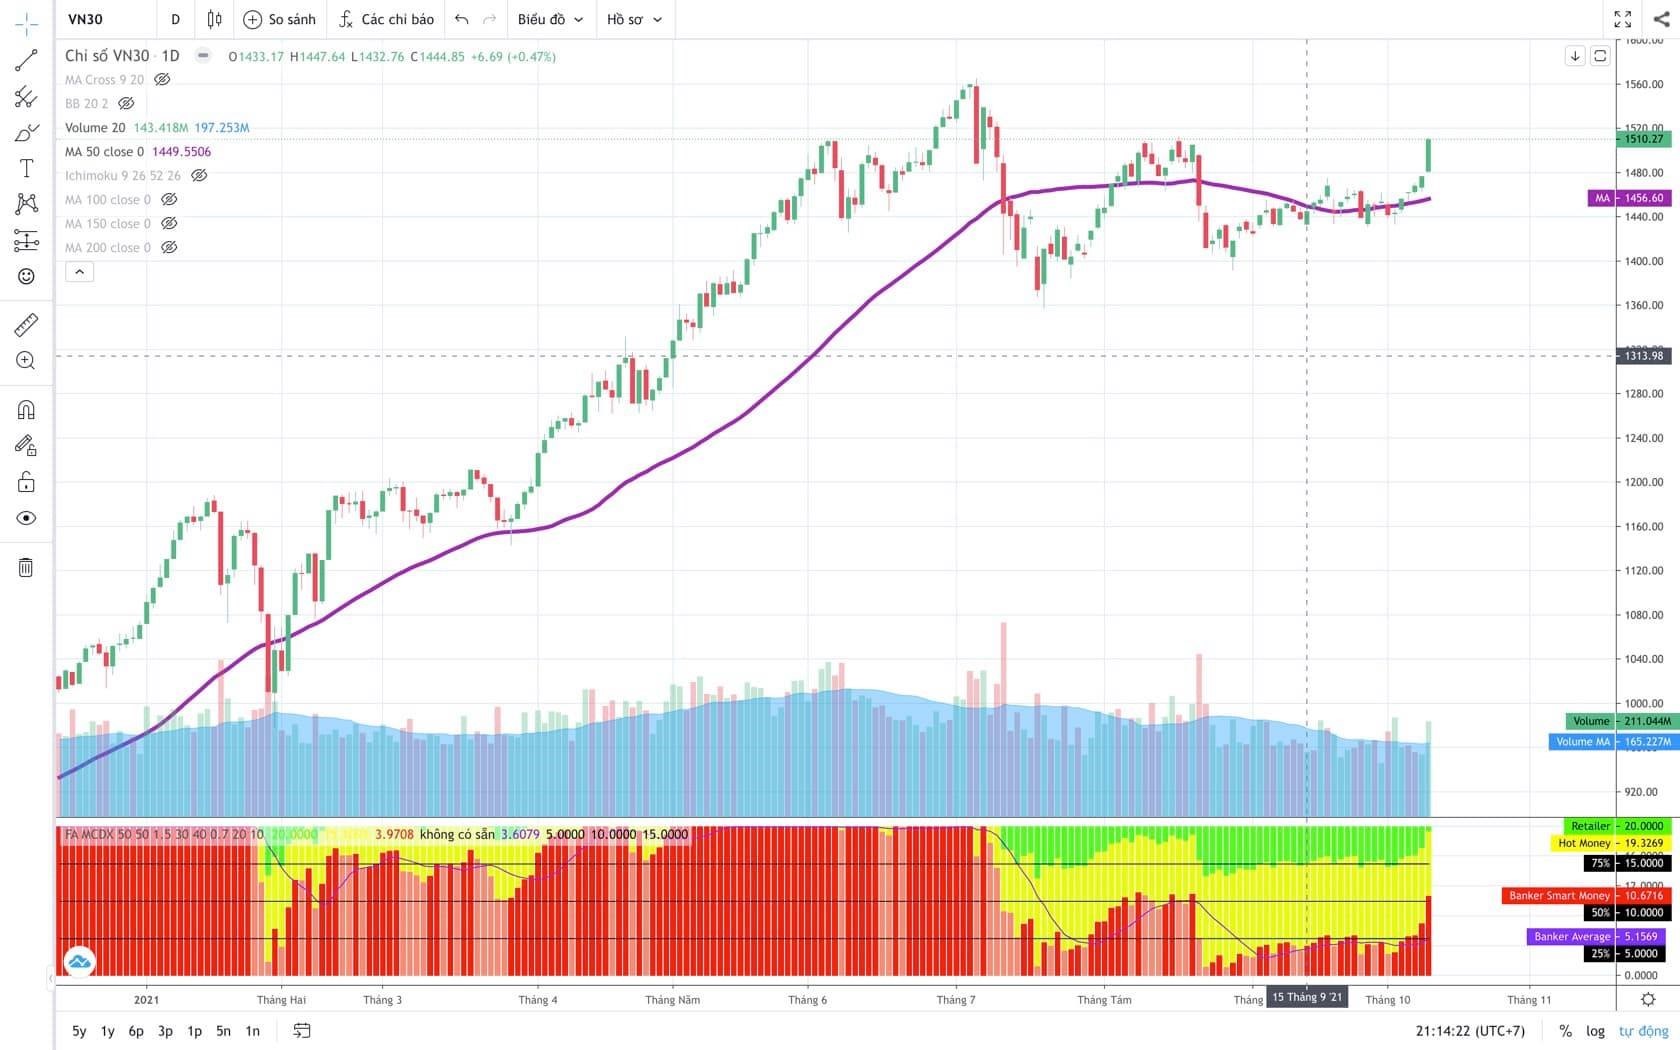This screenshot has width=1680, height=1050.
Task: Open the emoji icons tool
Action: (x=26, y=276)
